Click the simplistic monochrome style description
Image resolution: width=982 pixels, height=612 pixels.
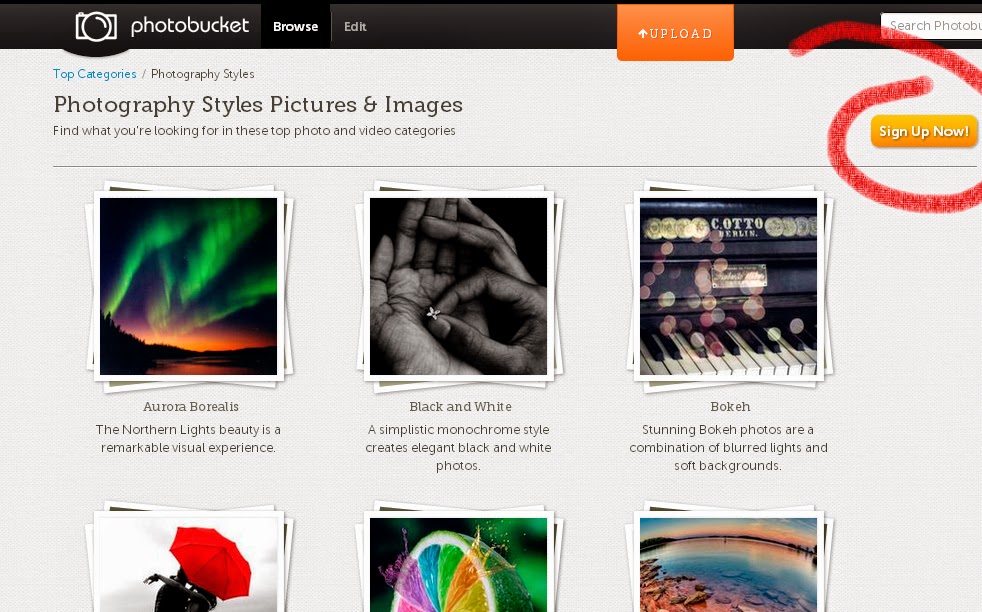click(458, 447)
